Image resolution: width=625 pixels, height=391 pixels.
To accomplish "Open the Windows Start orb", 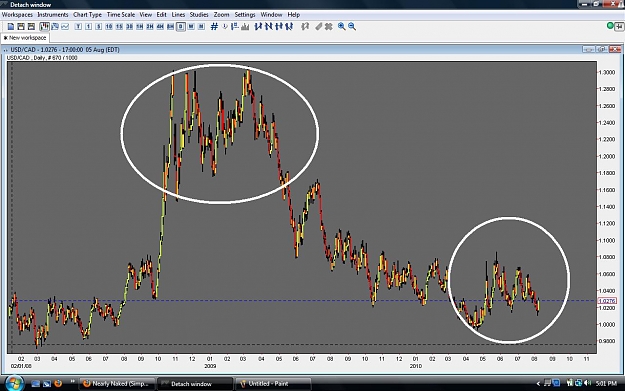I will [14, 383].
